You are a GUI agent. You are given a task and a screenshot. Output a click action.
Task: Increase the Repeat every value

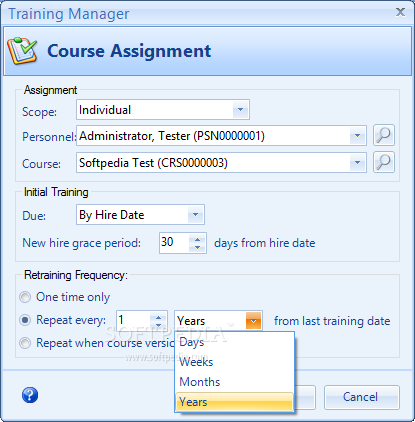pos(158,317)
